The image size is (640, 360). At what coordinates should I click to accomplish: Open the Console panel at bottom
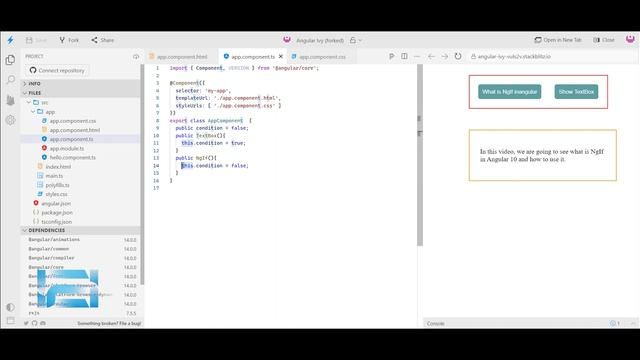pyautogui.click(x=436, y=323)
